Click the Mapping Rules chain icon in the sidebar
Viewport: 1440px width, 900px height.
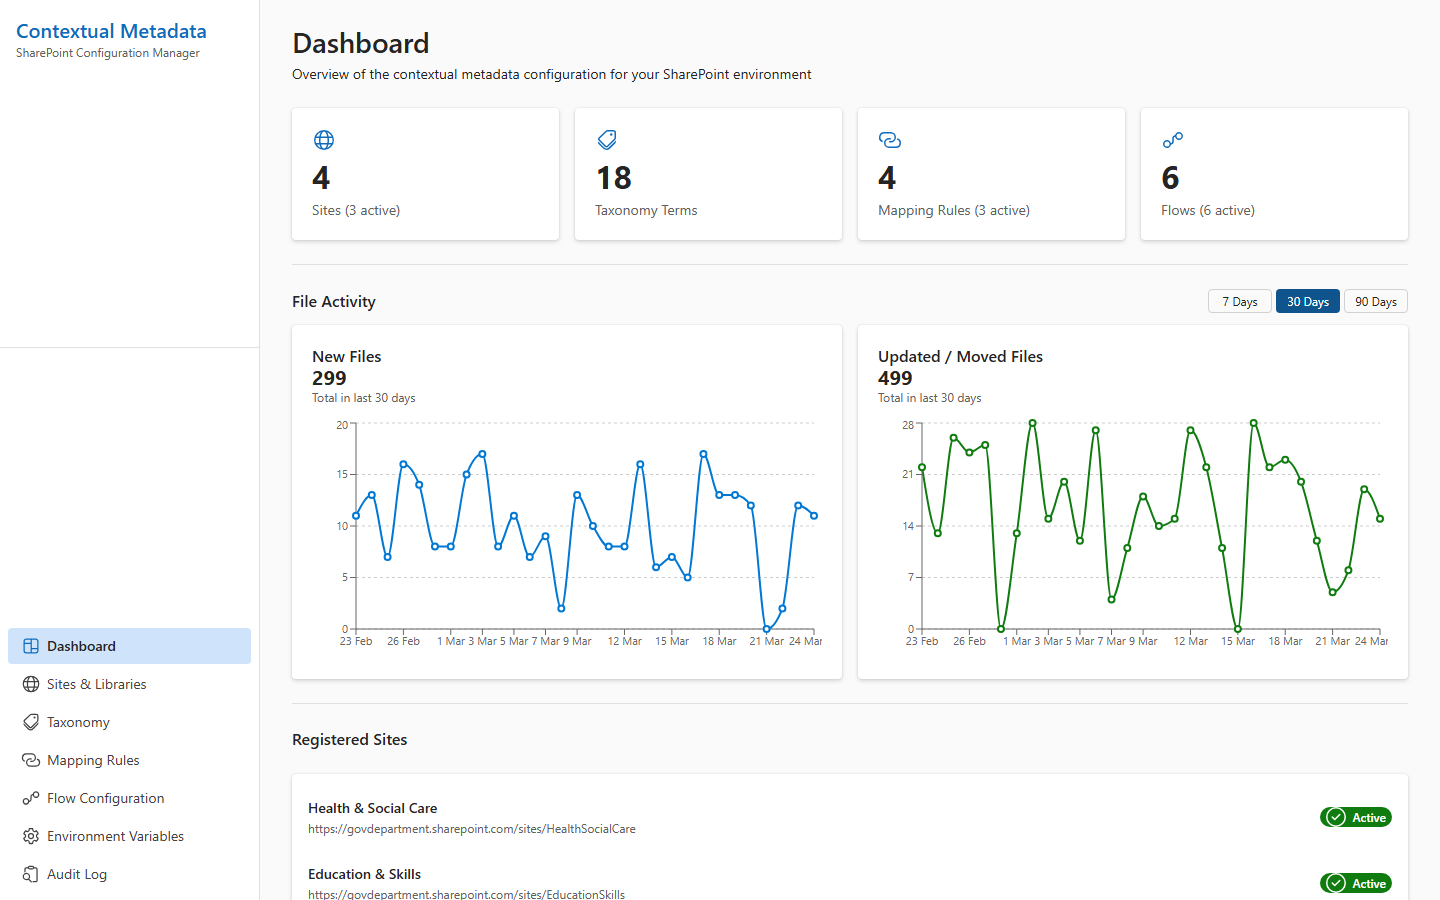click(28, 759)
